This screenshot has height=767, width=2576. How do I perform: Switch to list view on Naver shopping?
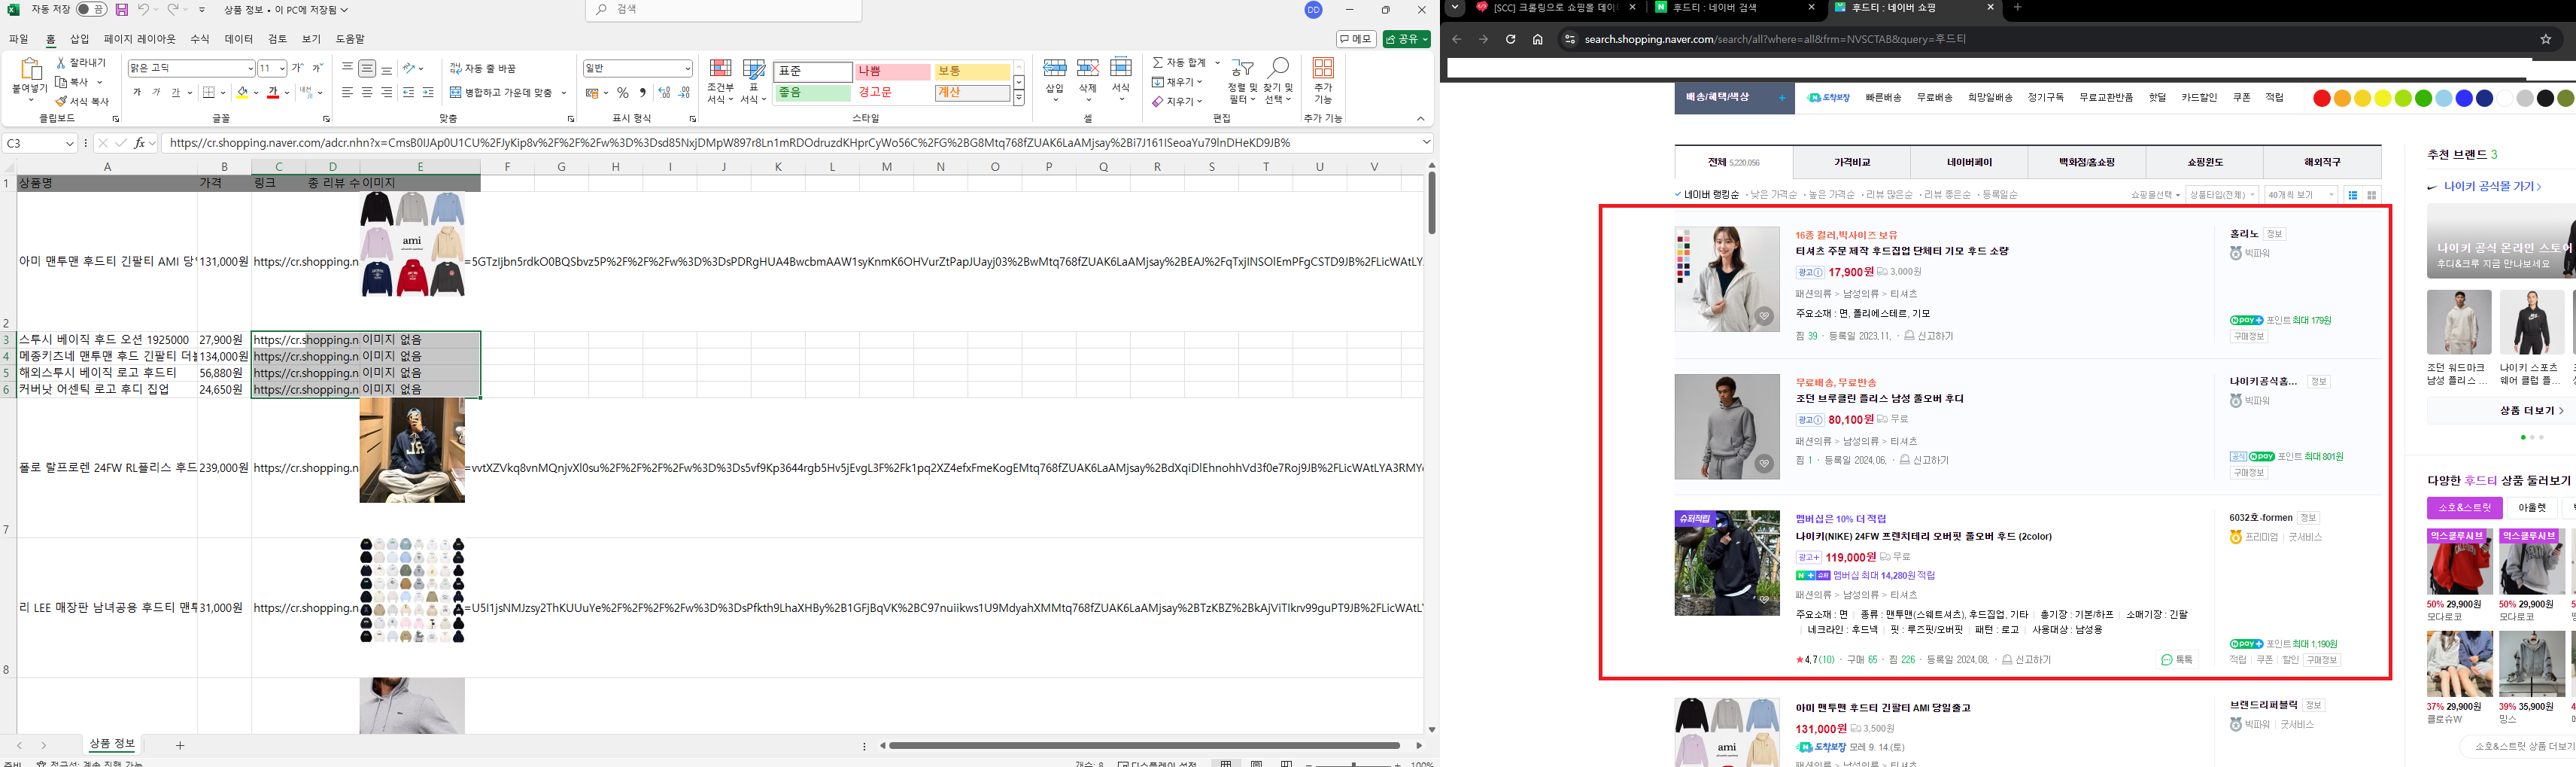[2353, 195]
